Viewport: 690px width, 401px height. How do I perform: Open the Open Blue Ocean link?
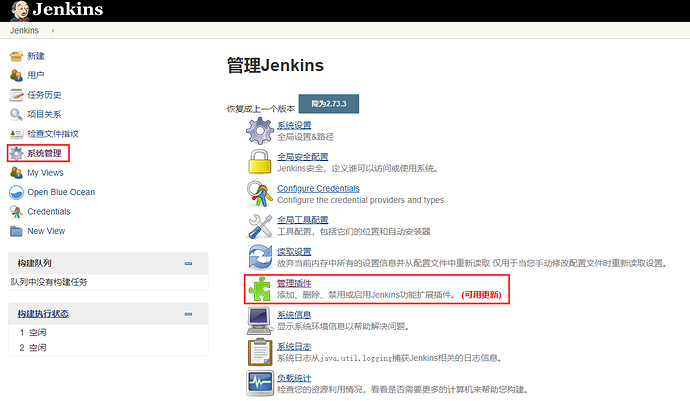coord(61,192)
